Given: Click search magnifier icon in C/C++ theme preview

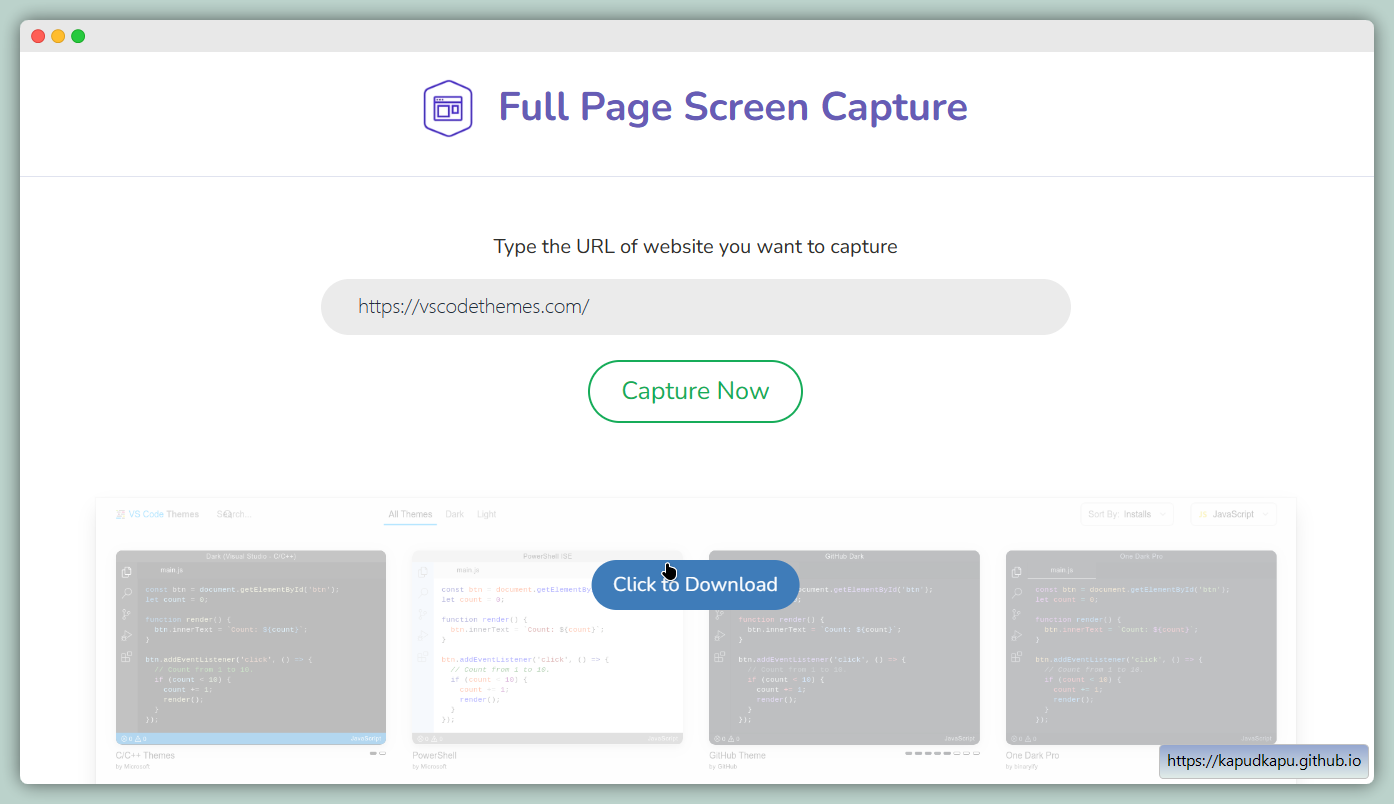Looking at the screenshot, I should click(x=127, y=593).
